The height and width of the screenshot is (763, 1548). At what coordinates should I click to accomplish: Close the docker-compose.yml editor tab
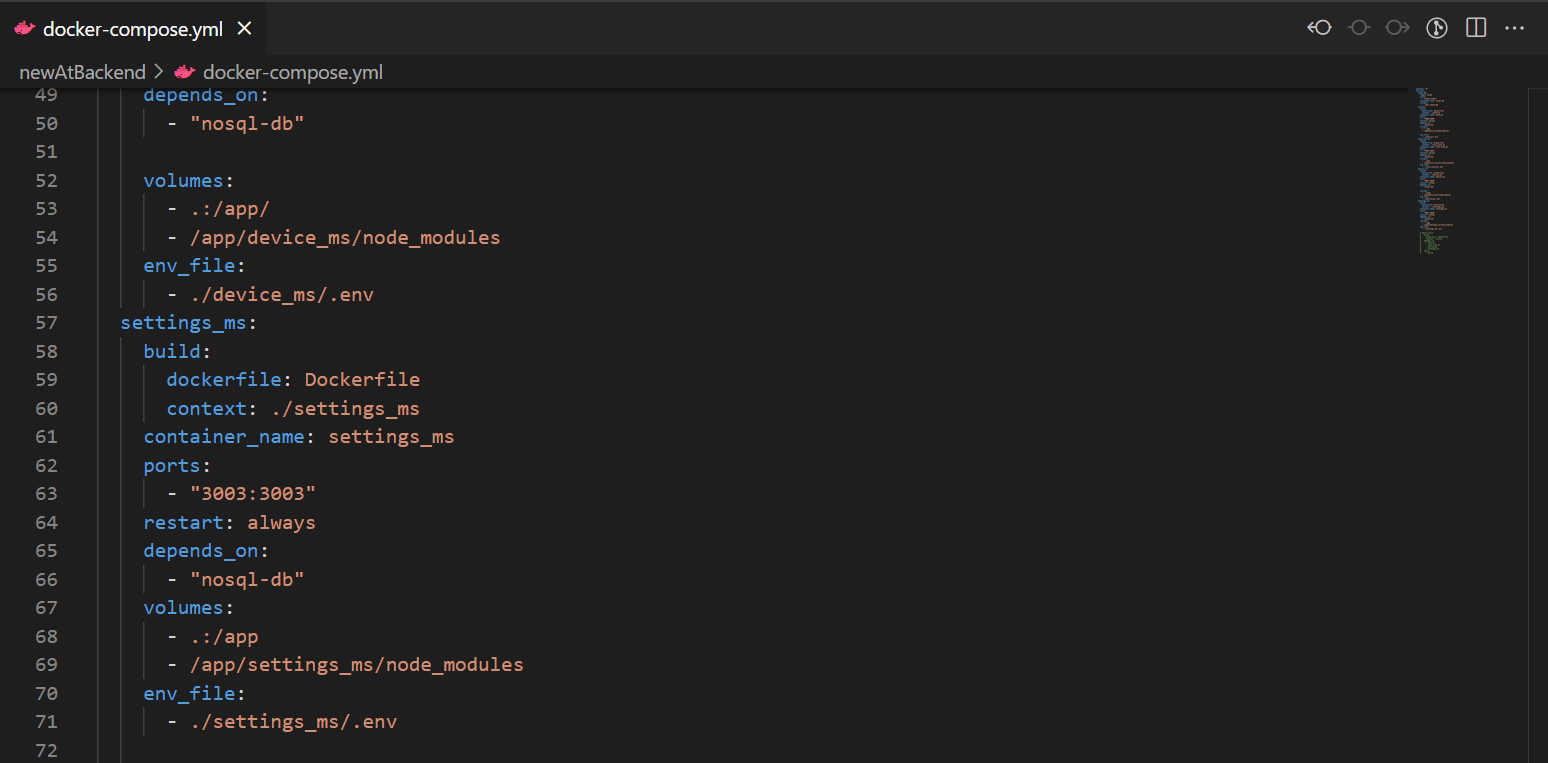pyautogui.click(x=244, y=29)
